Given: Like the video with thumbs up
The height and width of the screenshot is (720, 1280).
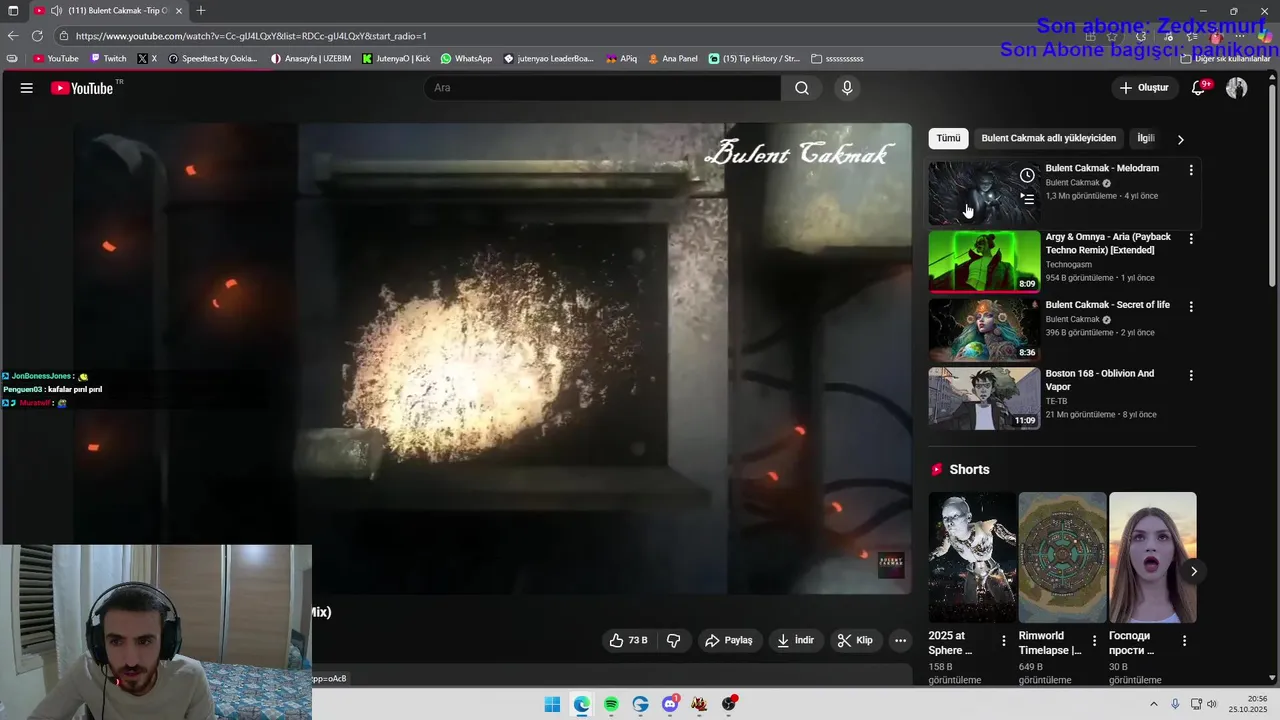Looking at the screenshot, I should coord(629,640).
